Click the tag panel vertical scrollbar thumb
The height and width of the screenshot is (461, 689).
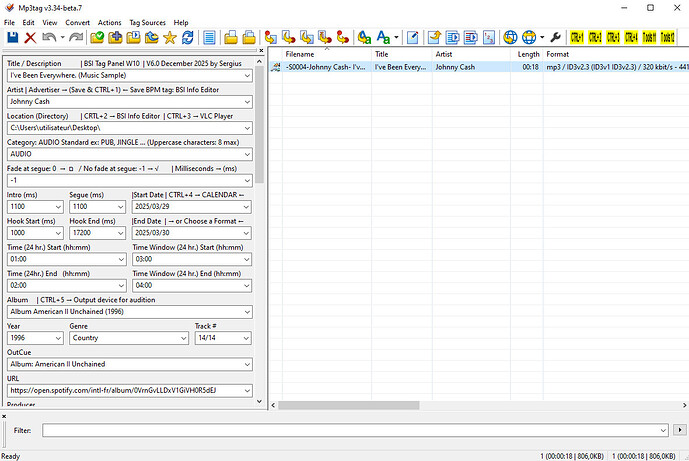click(x=259, y=125)
